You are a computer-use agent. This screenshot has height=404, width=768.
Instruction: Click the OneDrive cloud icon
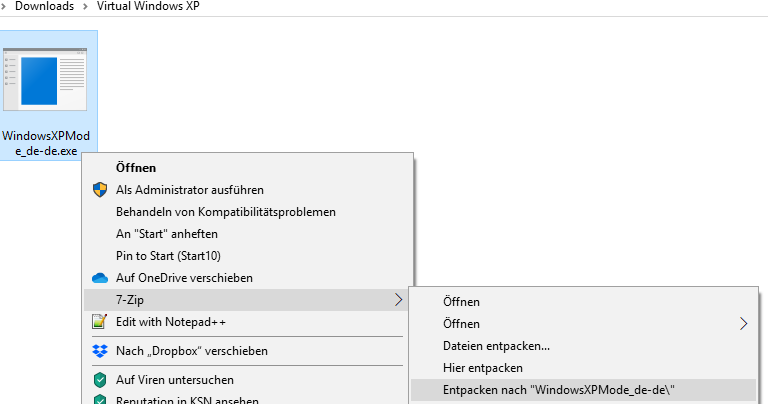pyautogui.click(x=100, y=278)
